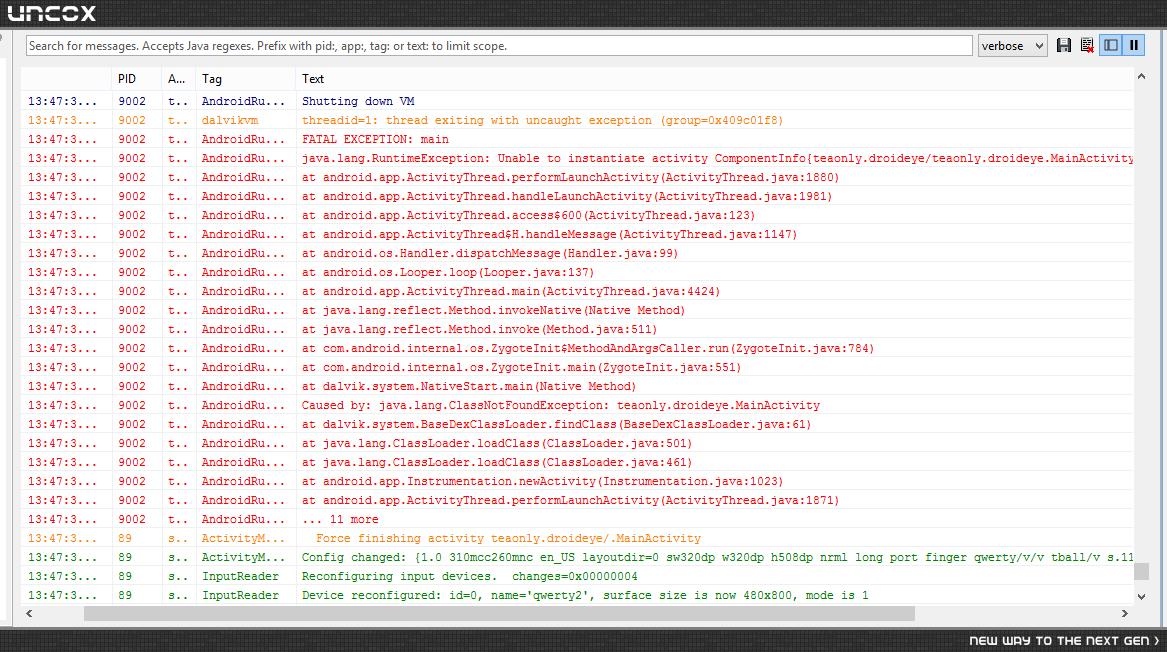Select the 'ZygoteInit.main' stack trace line
Screen dimensions: 1167x652
coord(577,367)
